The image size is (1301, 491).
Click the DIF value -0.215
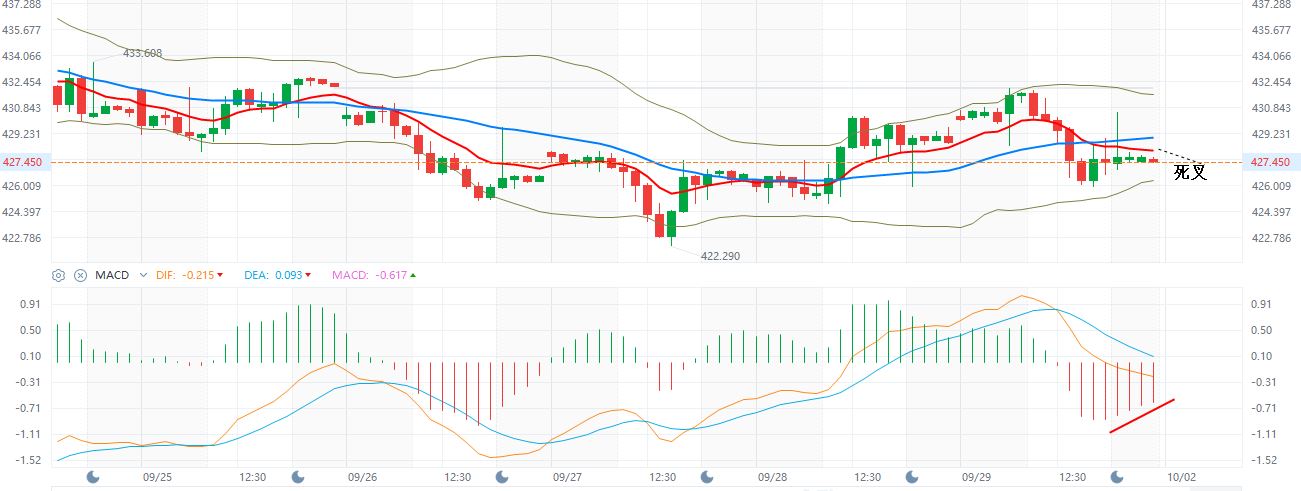pyautogui.click(x=198, y=275)
